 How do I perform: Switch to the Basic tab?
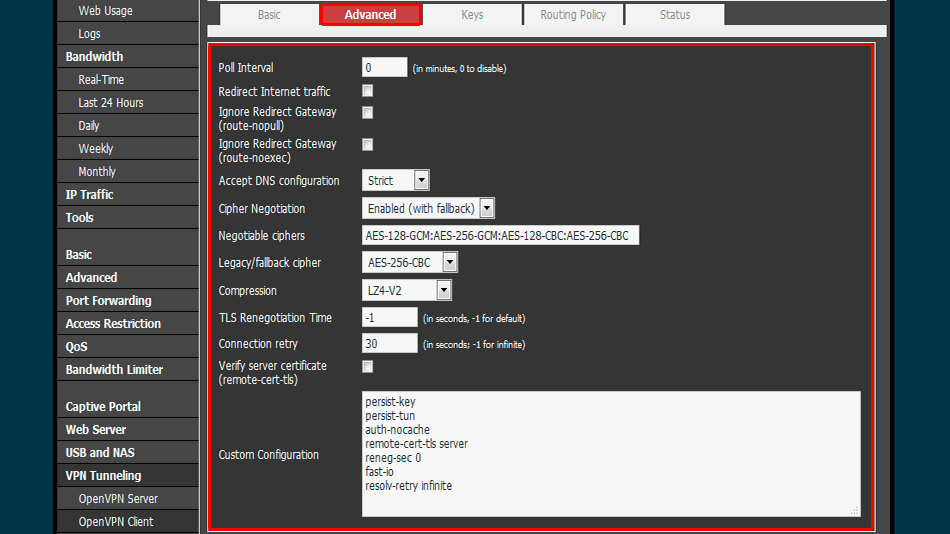(x=269, y=15)
